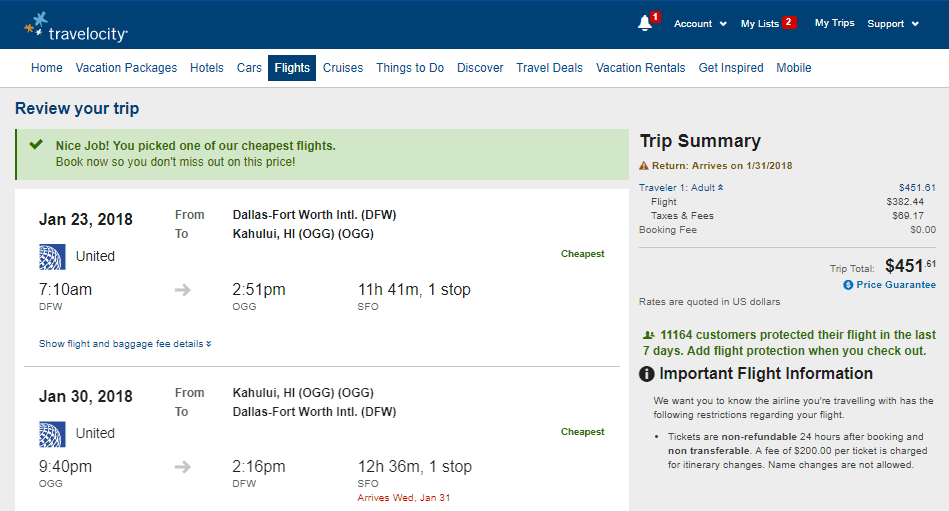Collapse the Traveler 1: Adult breakdown
The image size is (949, 511).
click(681, 188)
